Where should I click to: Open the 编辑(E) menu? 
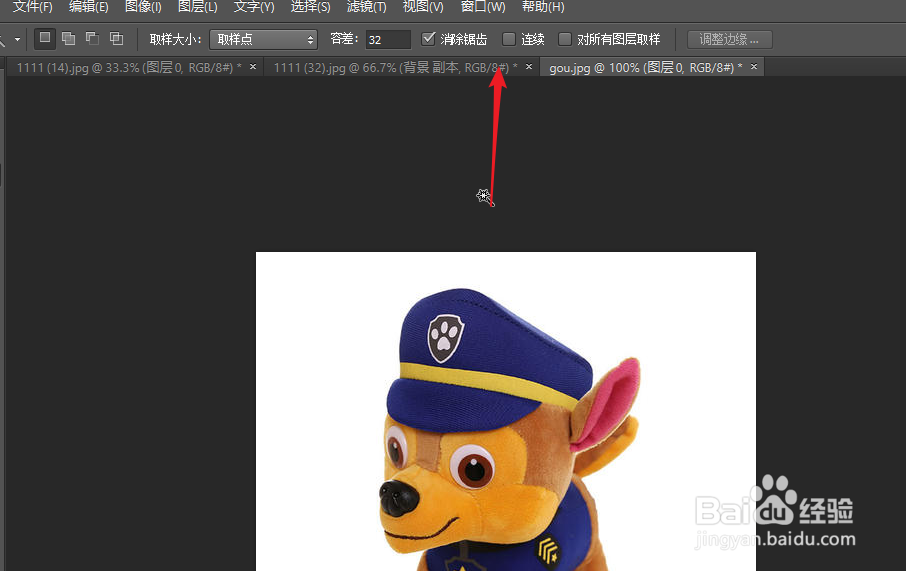click(88, 7)
